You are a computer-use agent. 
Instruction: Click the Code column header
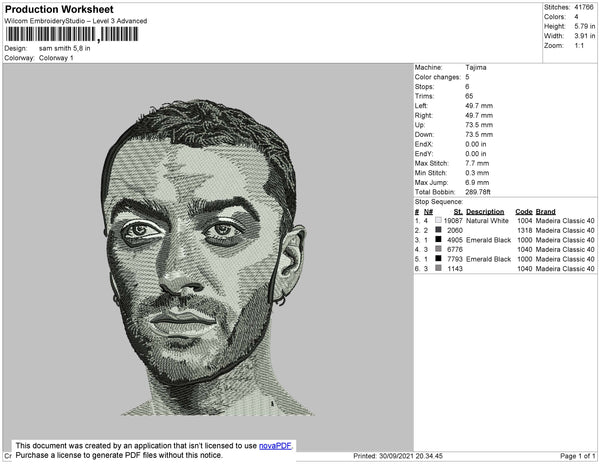[524, 212]
